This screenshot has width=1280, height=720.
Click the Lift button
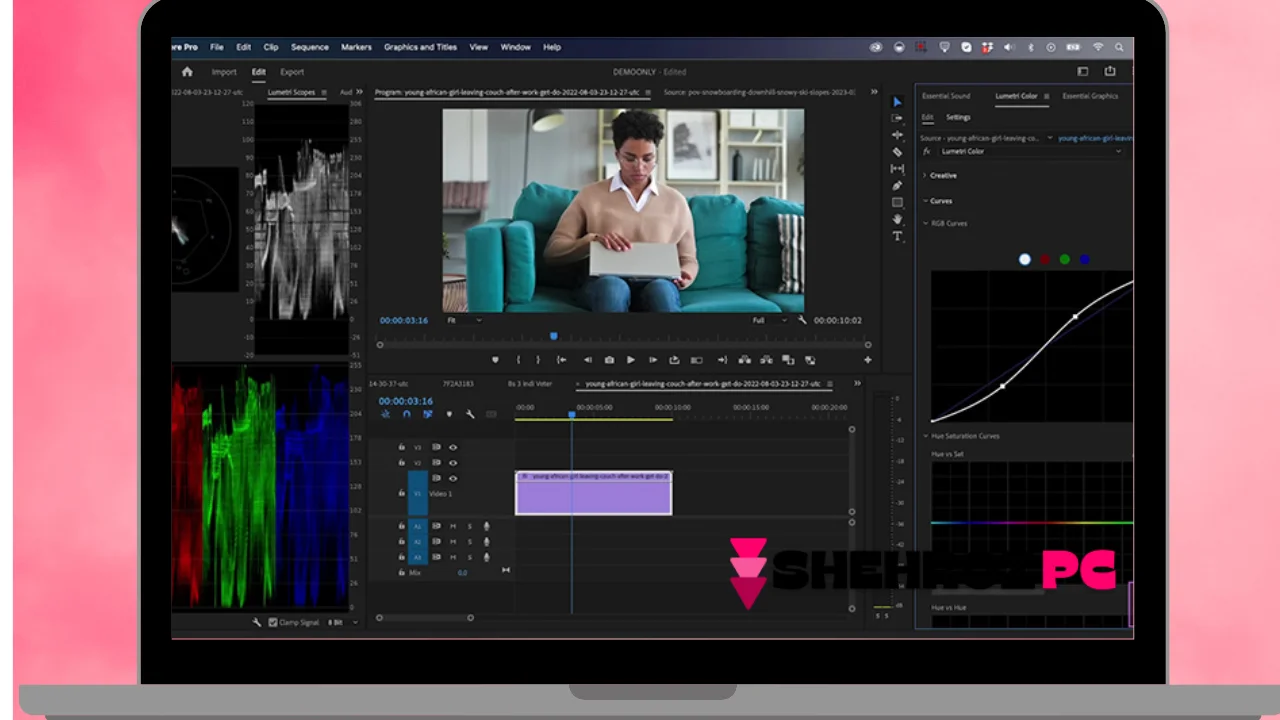coord(744,360)
